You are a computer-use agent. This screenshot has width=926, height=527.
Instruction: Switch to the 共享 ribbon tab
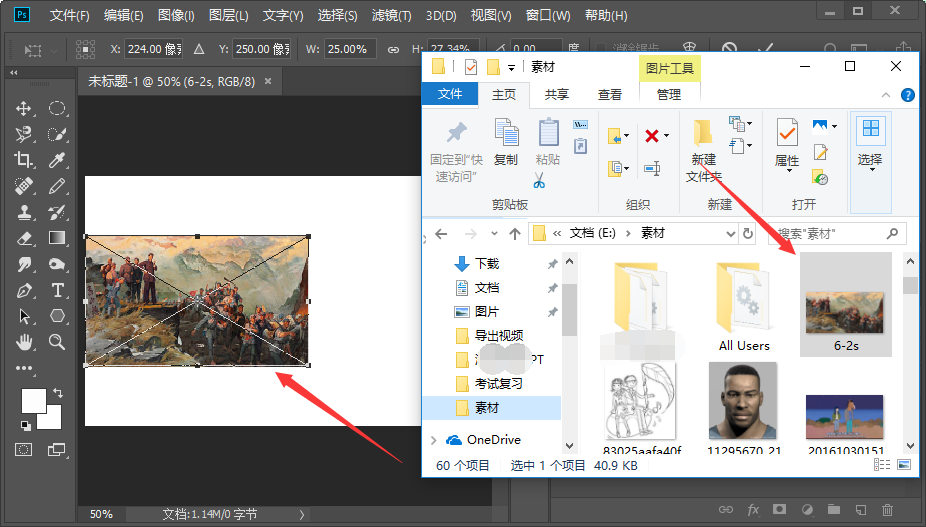(556, 95)
